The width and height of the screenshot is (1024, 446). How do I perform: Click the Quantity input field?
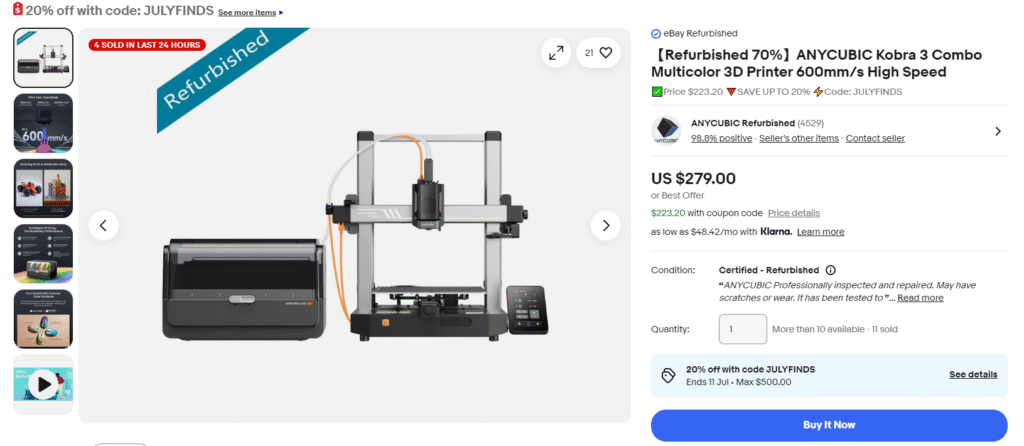coord(743,329)
